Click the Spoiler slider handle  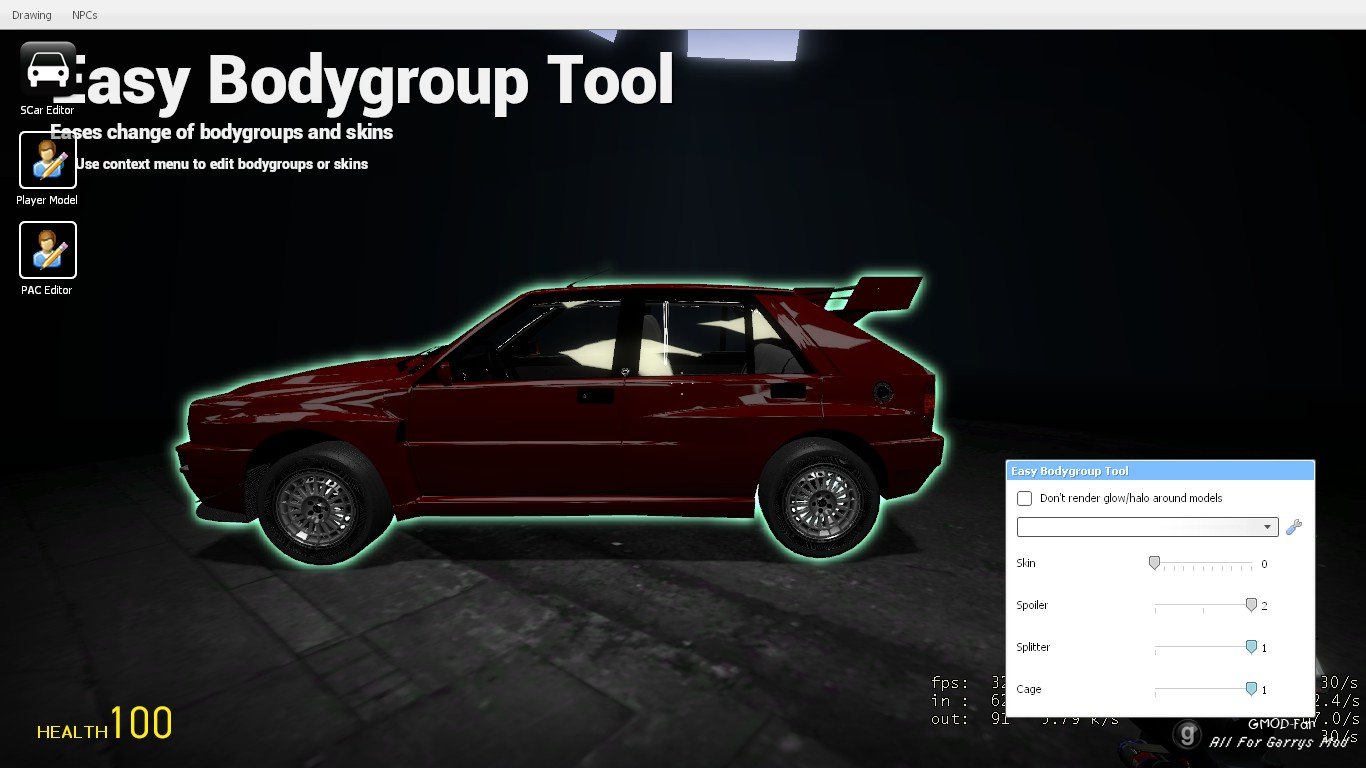(1251, 605)
